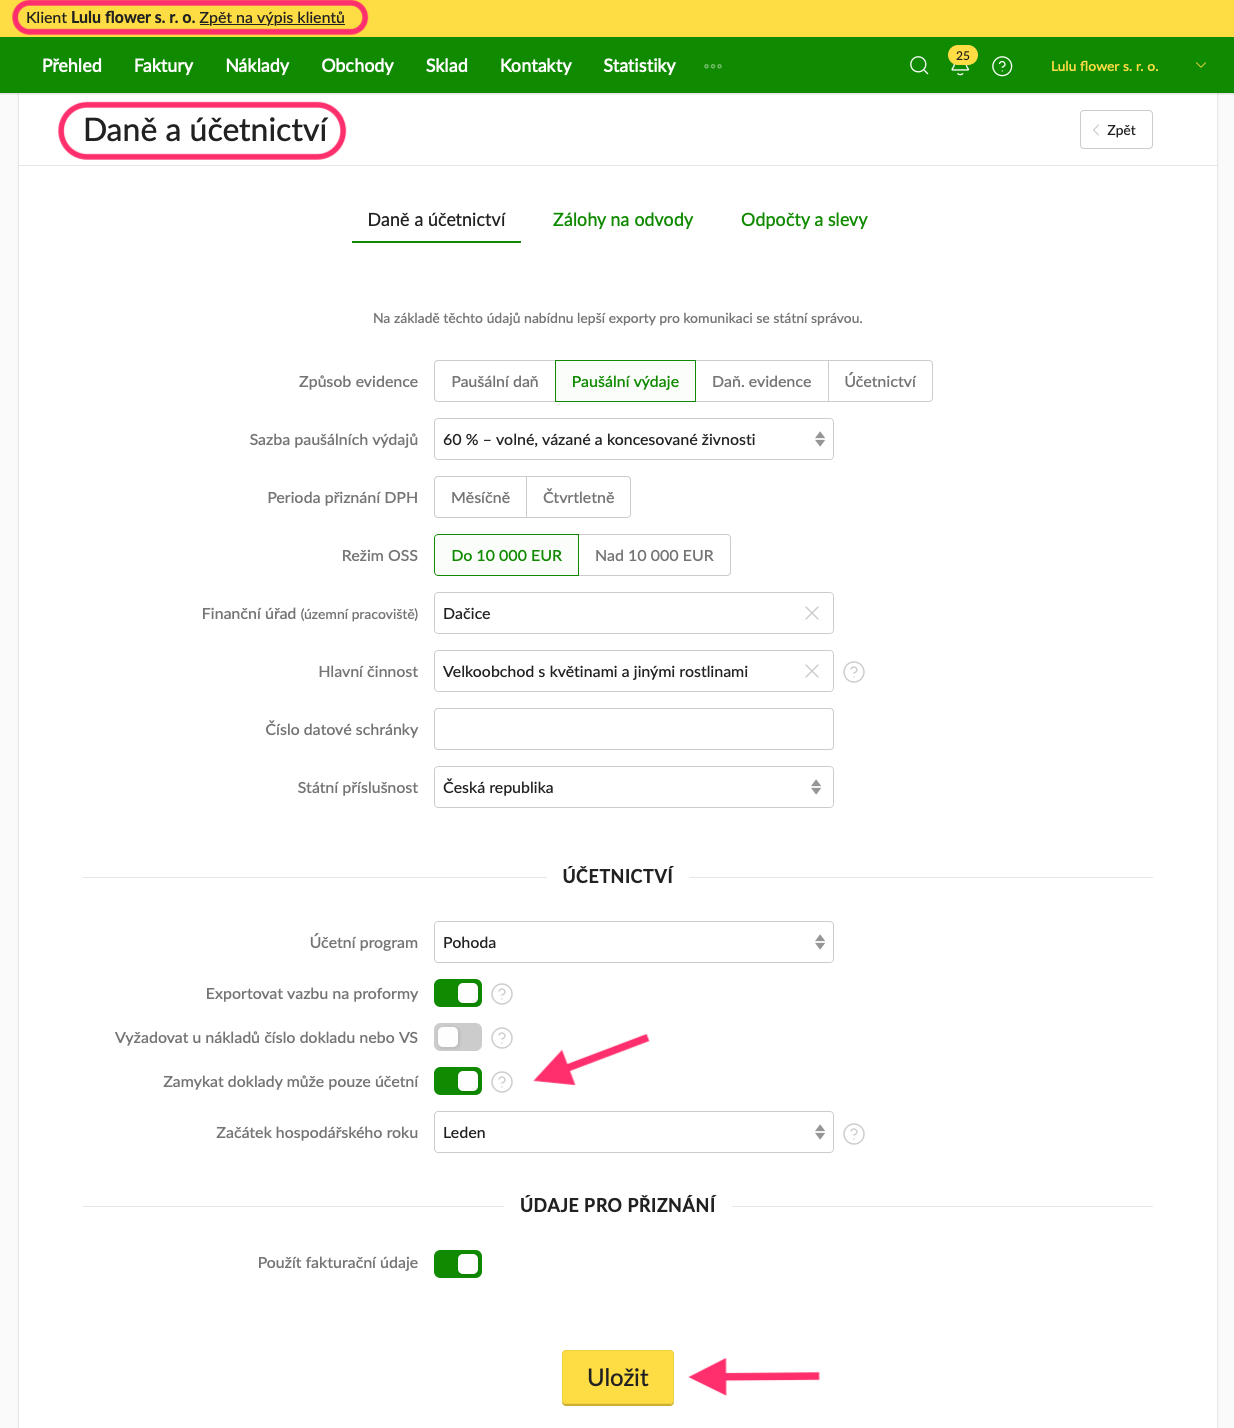Open the Faktury menu item
Image resolution: width=1234 pixels, height=1428 pixels.
tap(163, 66)
